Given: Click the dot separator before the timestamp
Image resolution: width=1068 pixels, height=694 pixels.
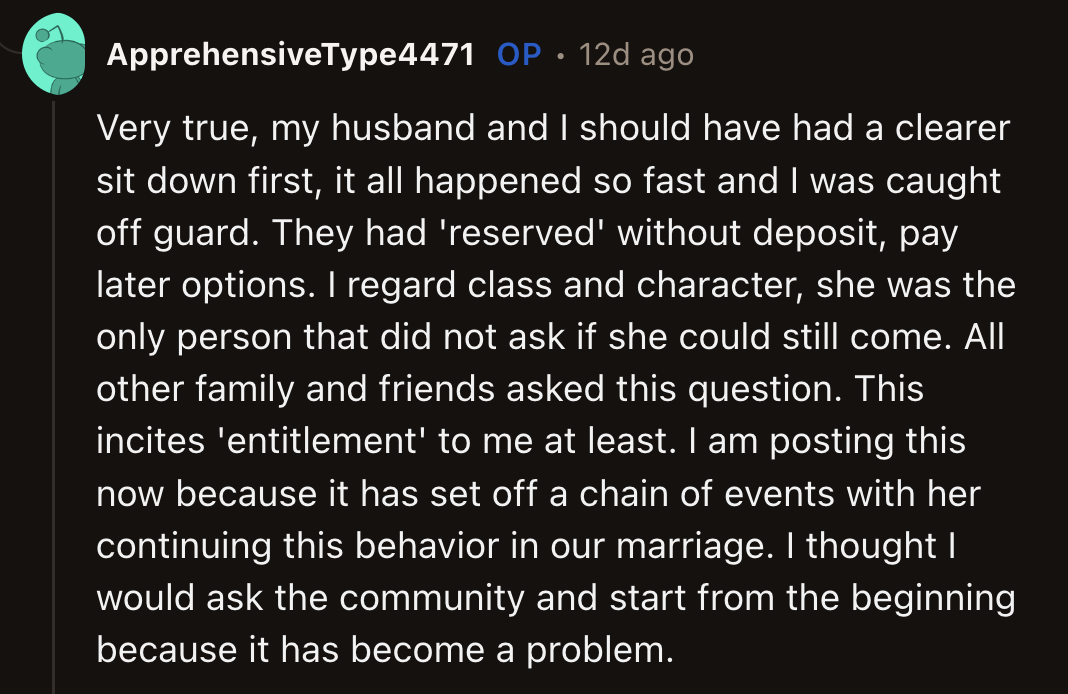Looking at the screenshot, I should (561, 56).
